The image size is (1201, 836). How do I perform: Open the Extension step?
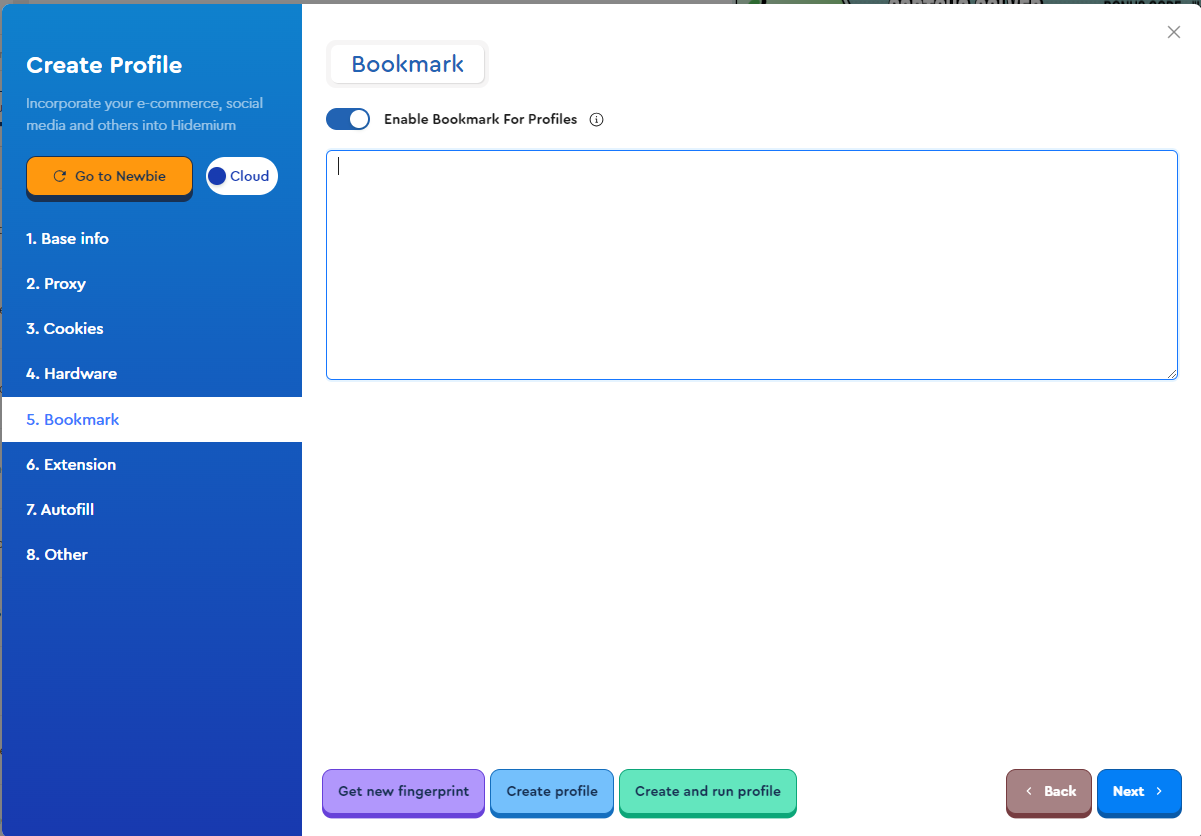[x=71, y=465]
